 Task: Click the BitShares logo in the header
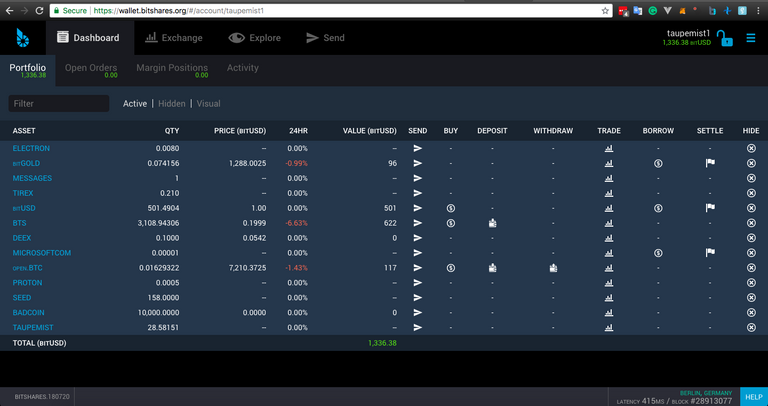[x=23, y=38]
